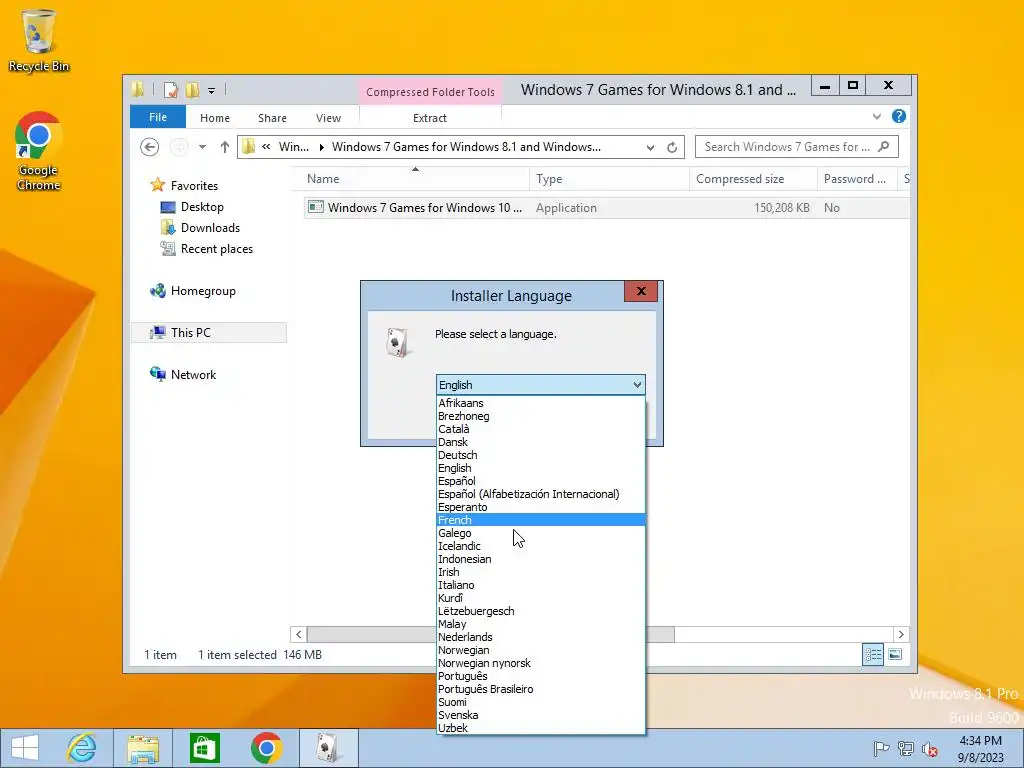The height and width of the screenshot is (768, 1024).
Task: Refresh the Explorer address bar
Action: pos(672,148)
